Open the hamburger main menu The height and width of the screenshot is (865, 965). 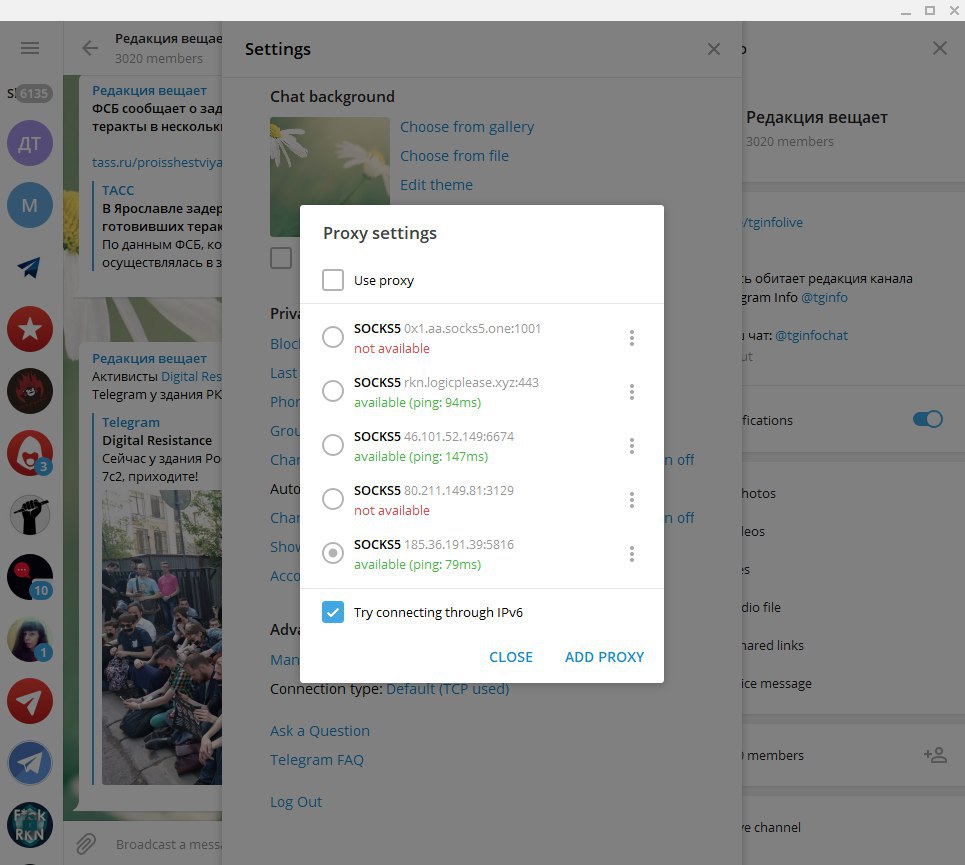pos(30,48)
